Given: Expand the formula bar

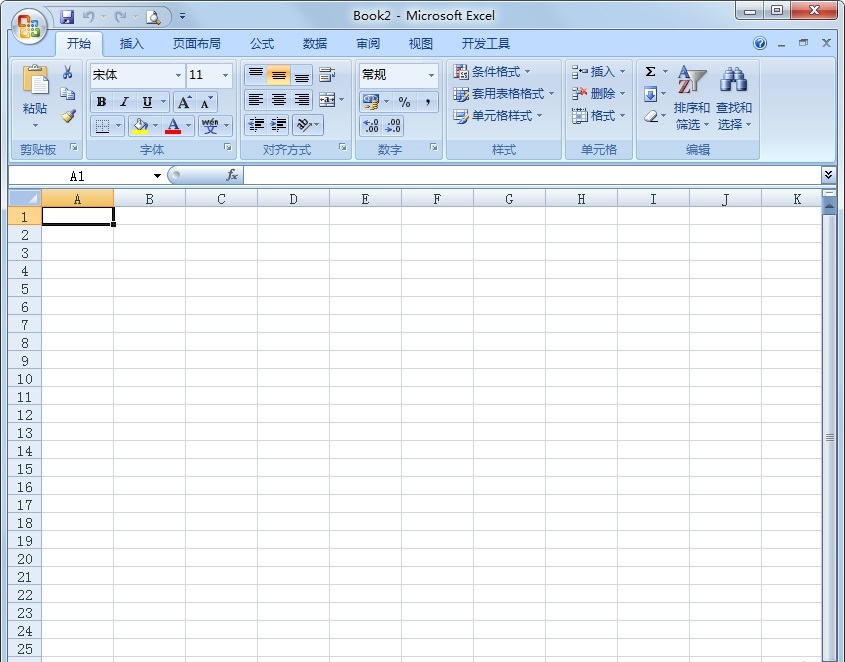Looking at the screenshot, I should pyautogui.click(x=828, y=174).
